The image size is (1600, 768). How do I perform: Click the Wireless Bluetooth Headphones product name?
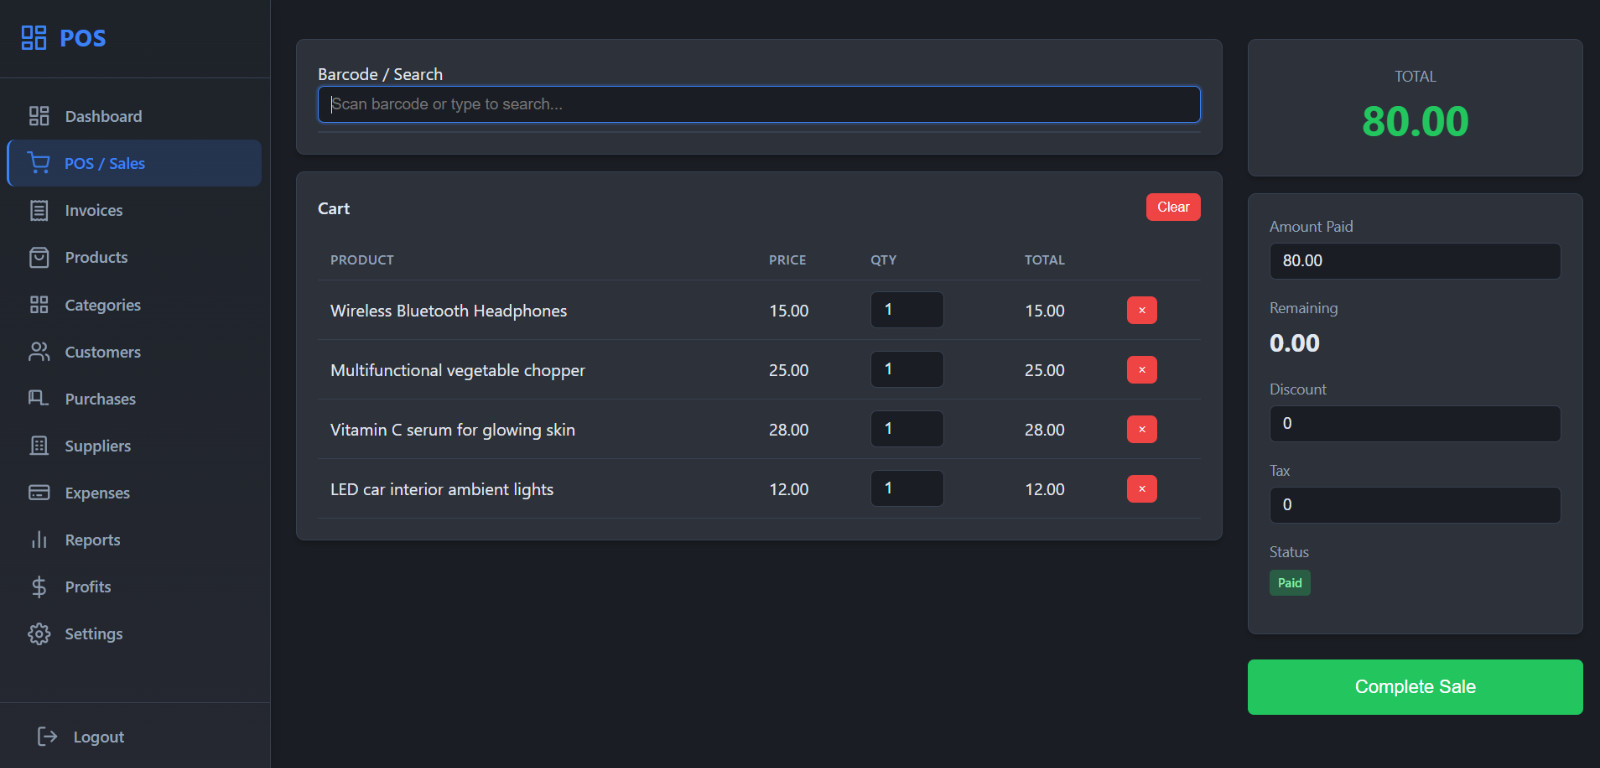pos(448,311)
